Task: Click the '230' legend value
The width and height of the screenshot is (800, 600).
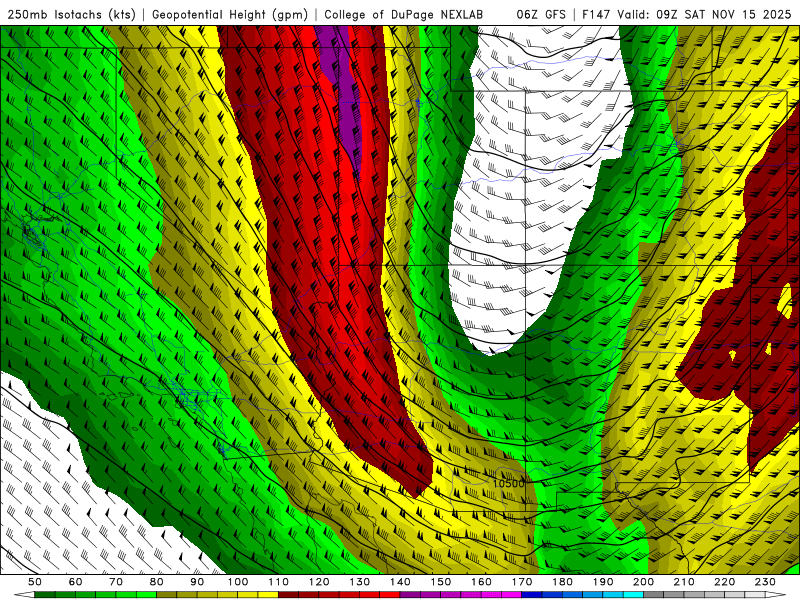Action: coord(765,582)
